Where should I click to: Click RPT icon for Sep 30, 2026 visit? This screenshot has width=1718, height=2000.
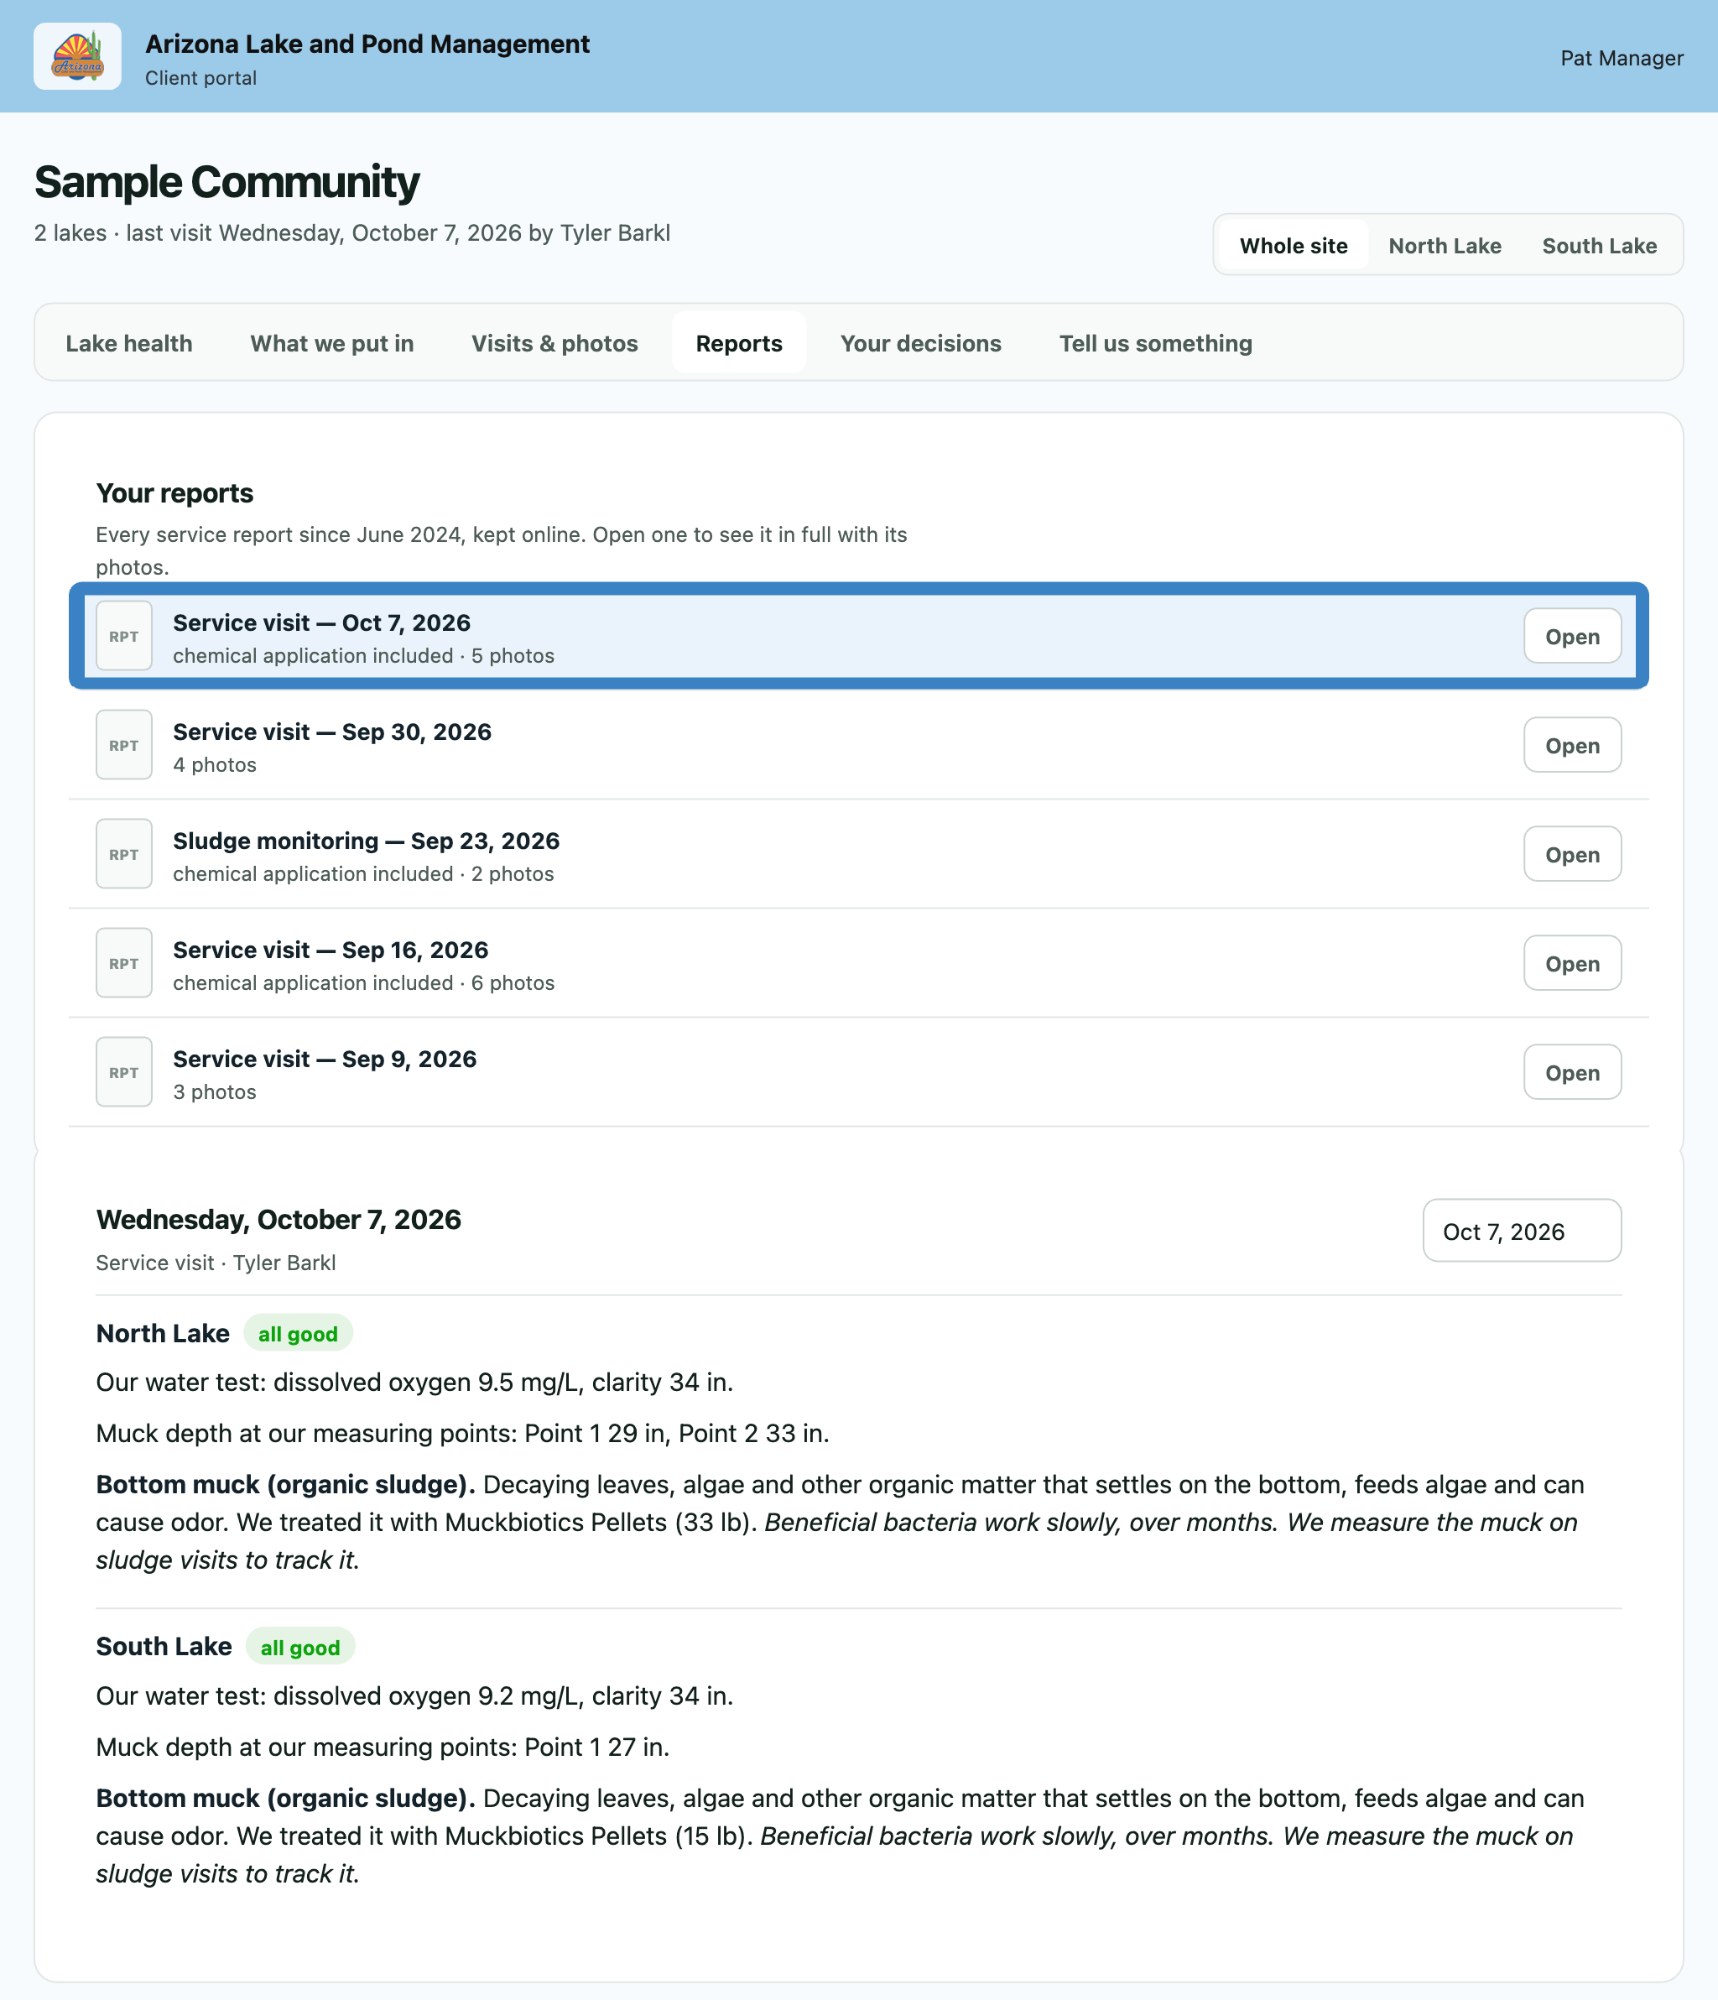tap(124, 745)
